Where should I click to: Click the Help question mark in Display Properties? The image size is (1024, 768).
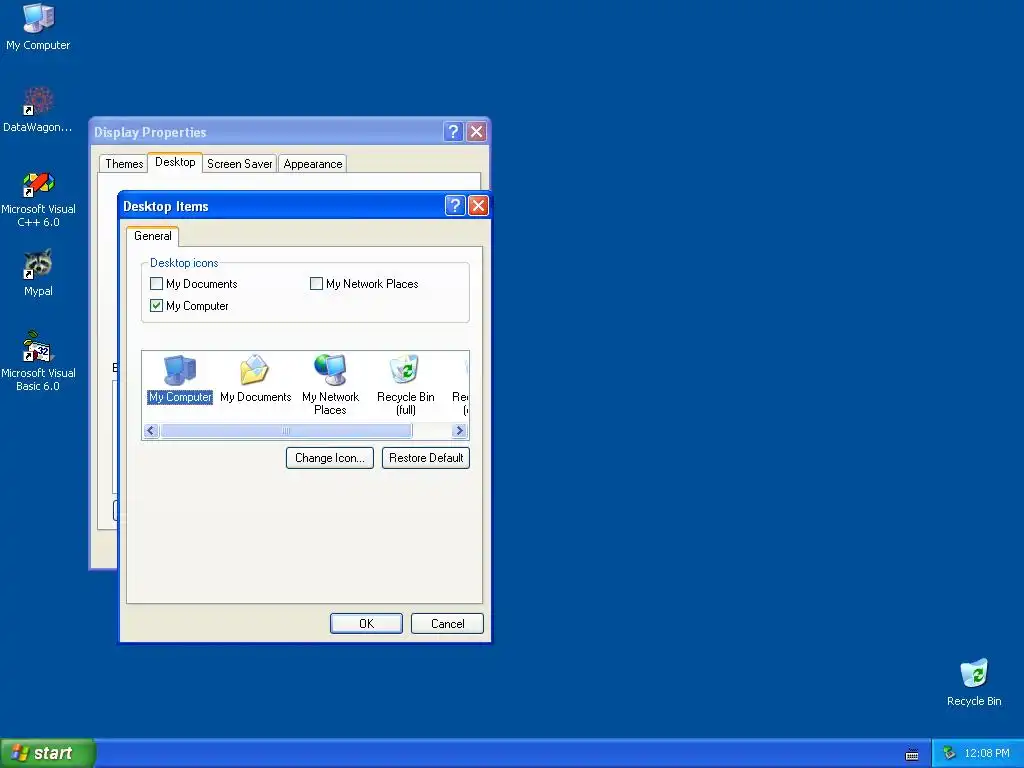pyautogui.click(x=453, y=132)
